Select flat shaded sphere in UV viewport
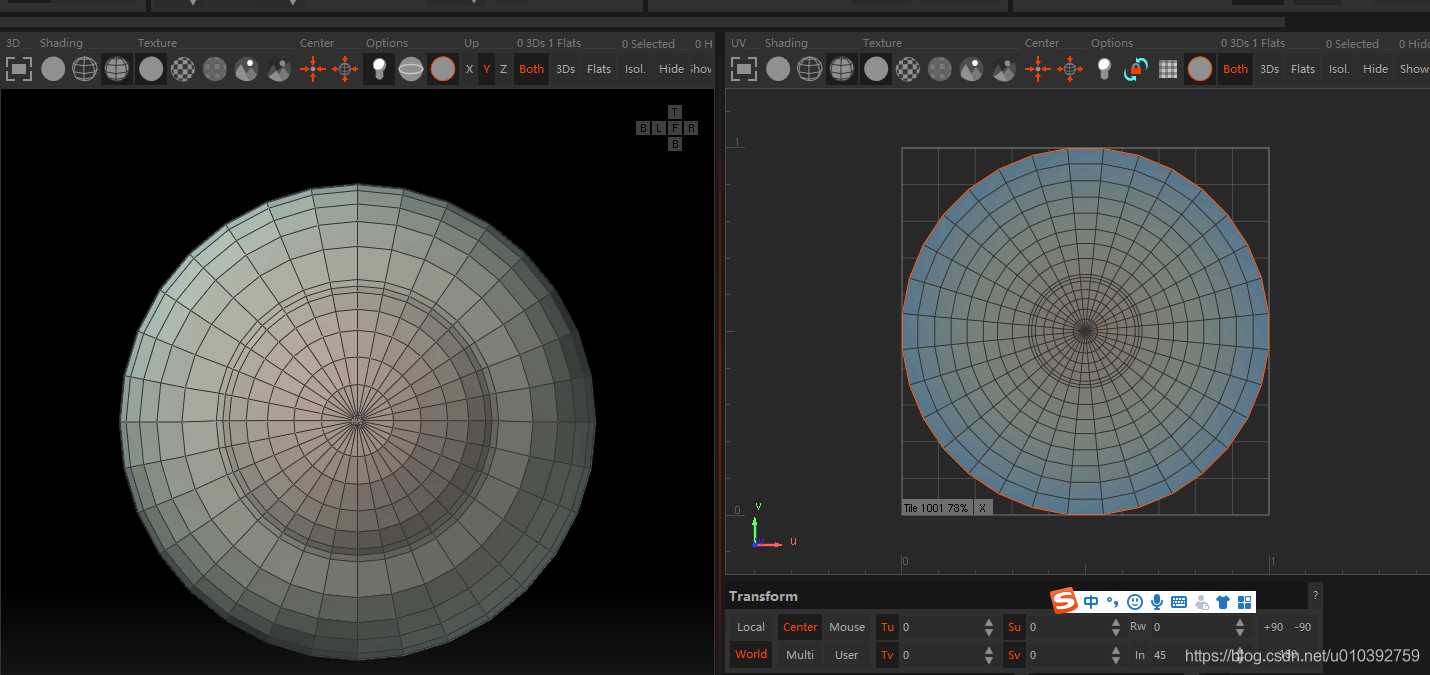 pyautogui.click(x=778, y=69)
